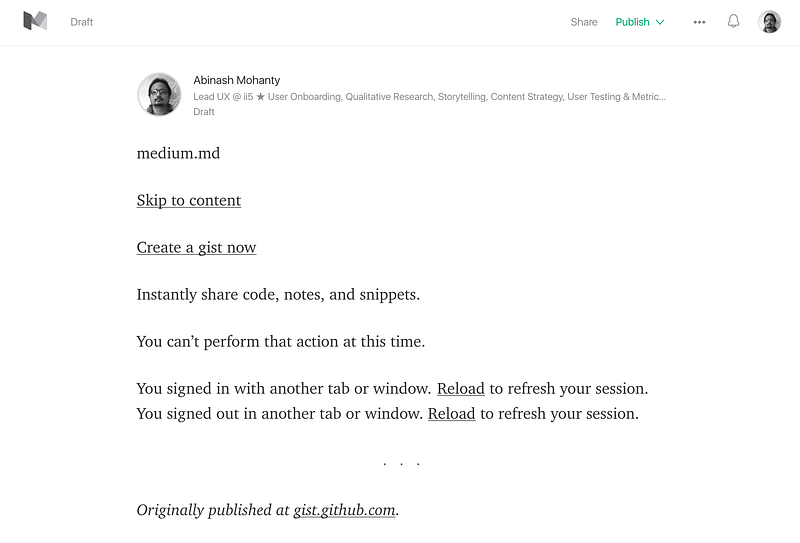Follow the Create a gist now link

(196, 248)
